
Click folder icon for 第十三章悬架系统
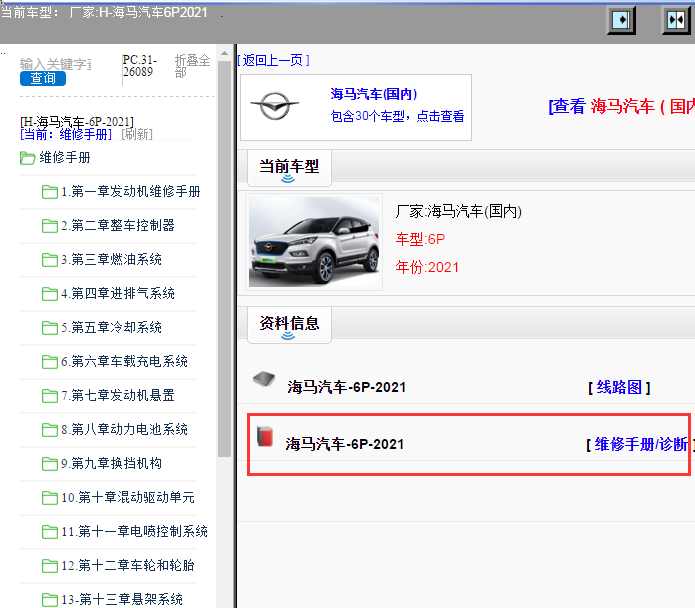(50, 600)
